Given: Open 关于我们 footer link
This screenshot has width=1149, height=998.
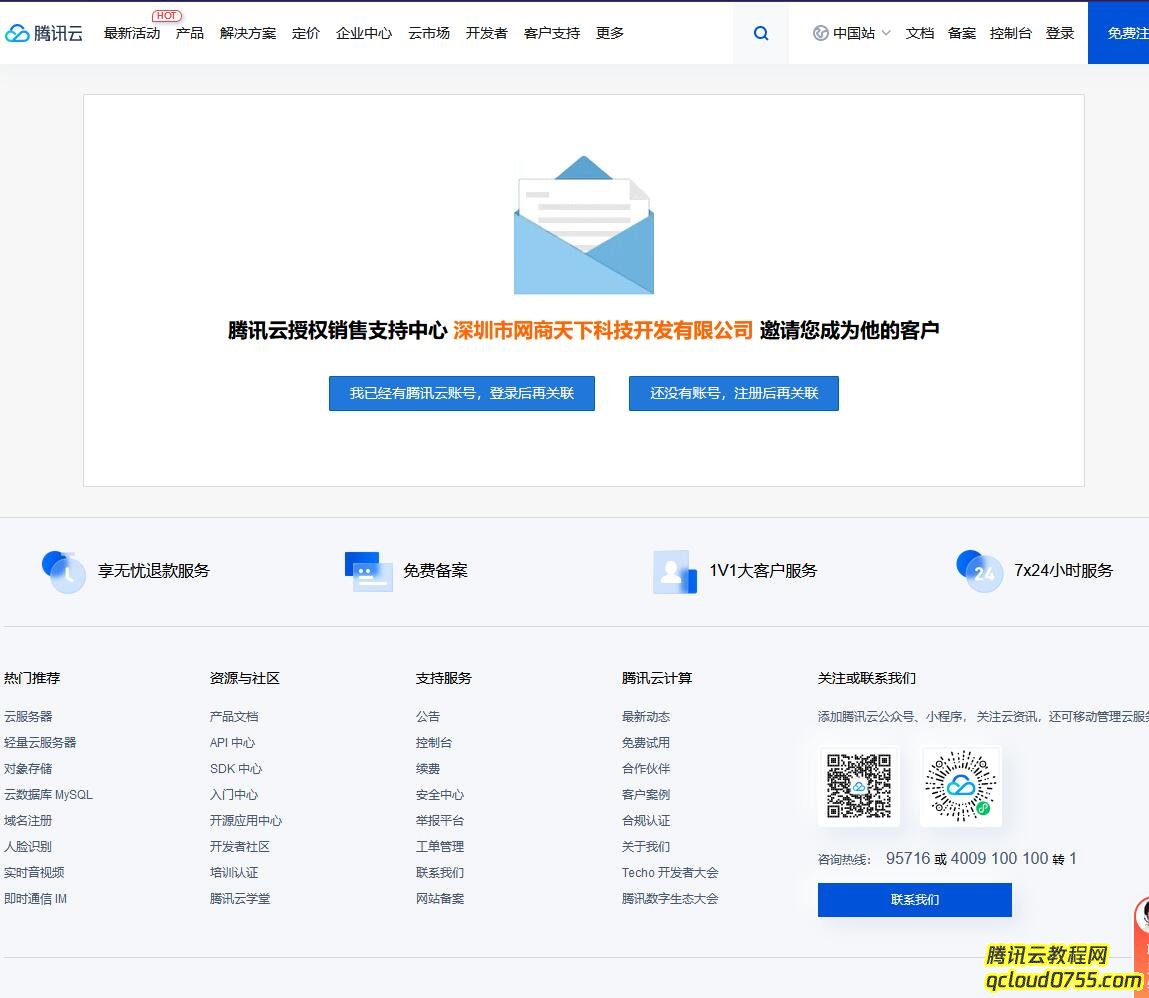Looking at the screenshot, I should coord(646,846).
